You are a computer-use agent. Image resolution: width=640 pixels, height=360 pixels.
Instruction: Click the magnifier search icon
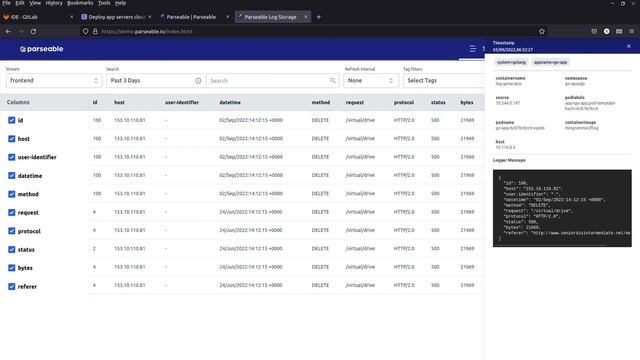pos(333,81)
